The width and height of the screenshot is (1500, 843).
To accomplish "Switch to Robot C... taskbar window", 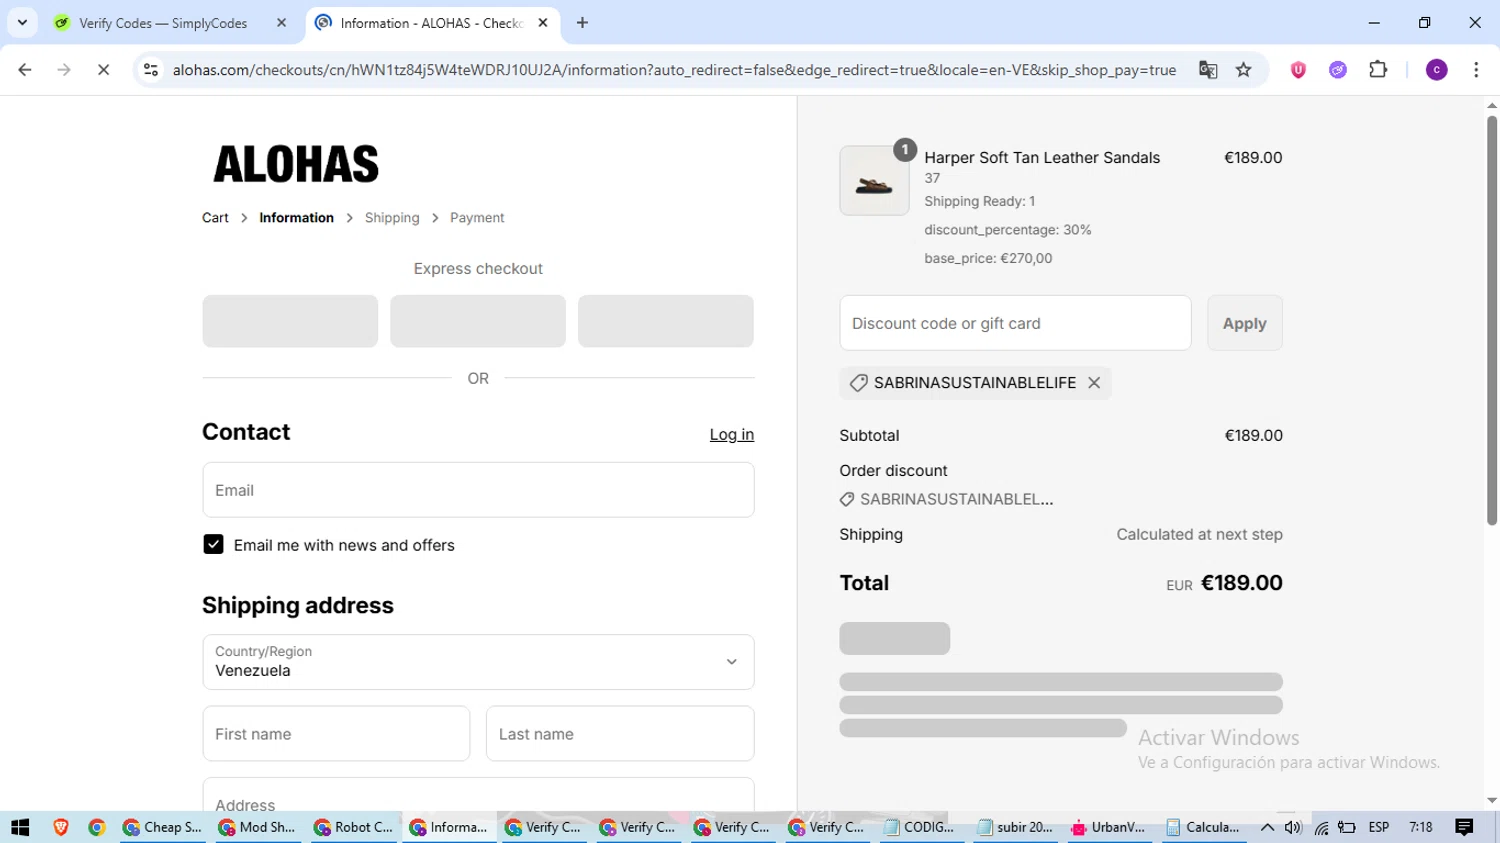I will pos(353,827).
